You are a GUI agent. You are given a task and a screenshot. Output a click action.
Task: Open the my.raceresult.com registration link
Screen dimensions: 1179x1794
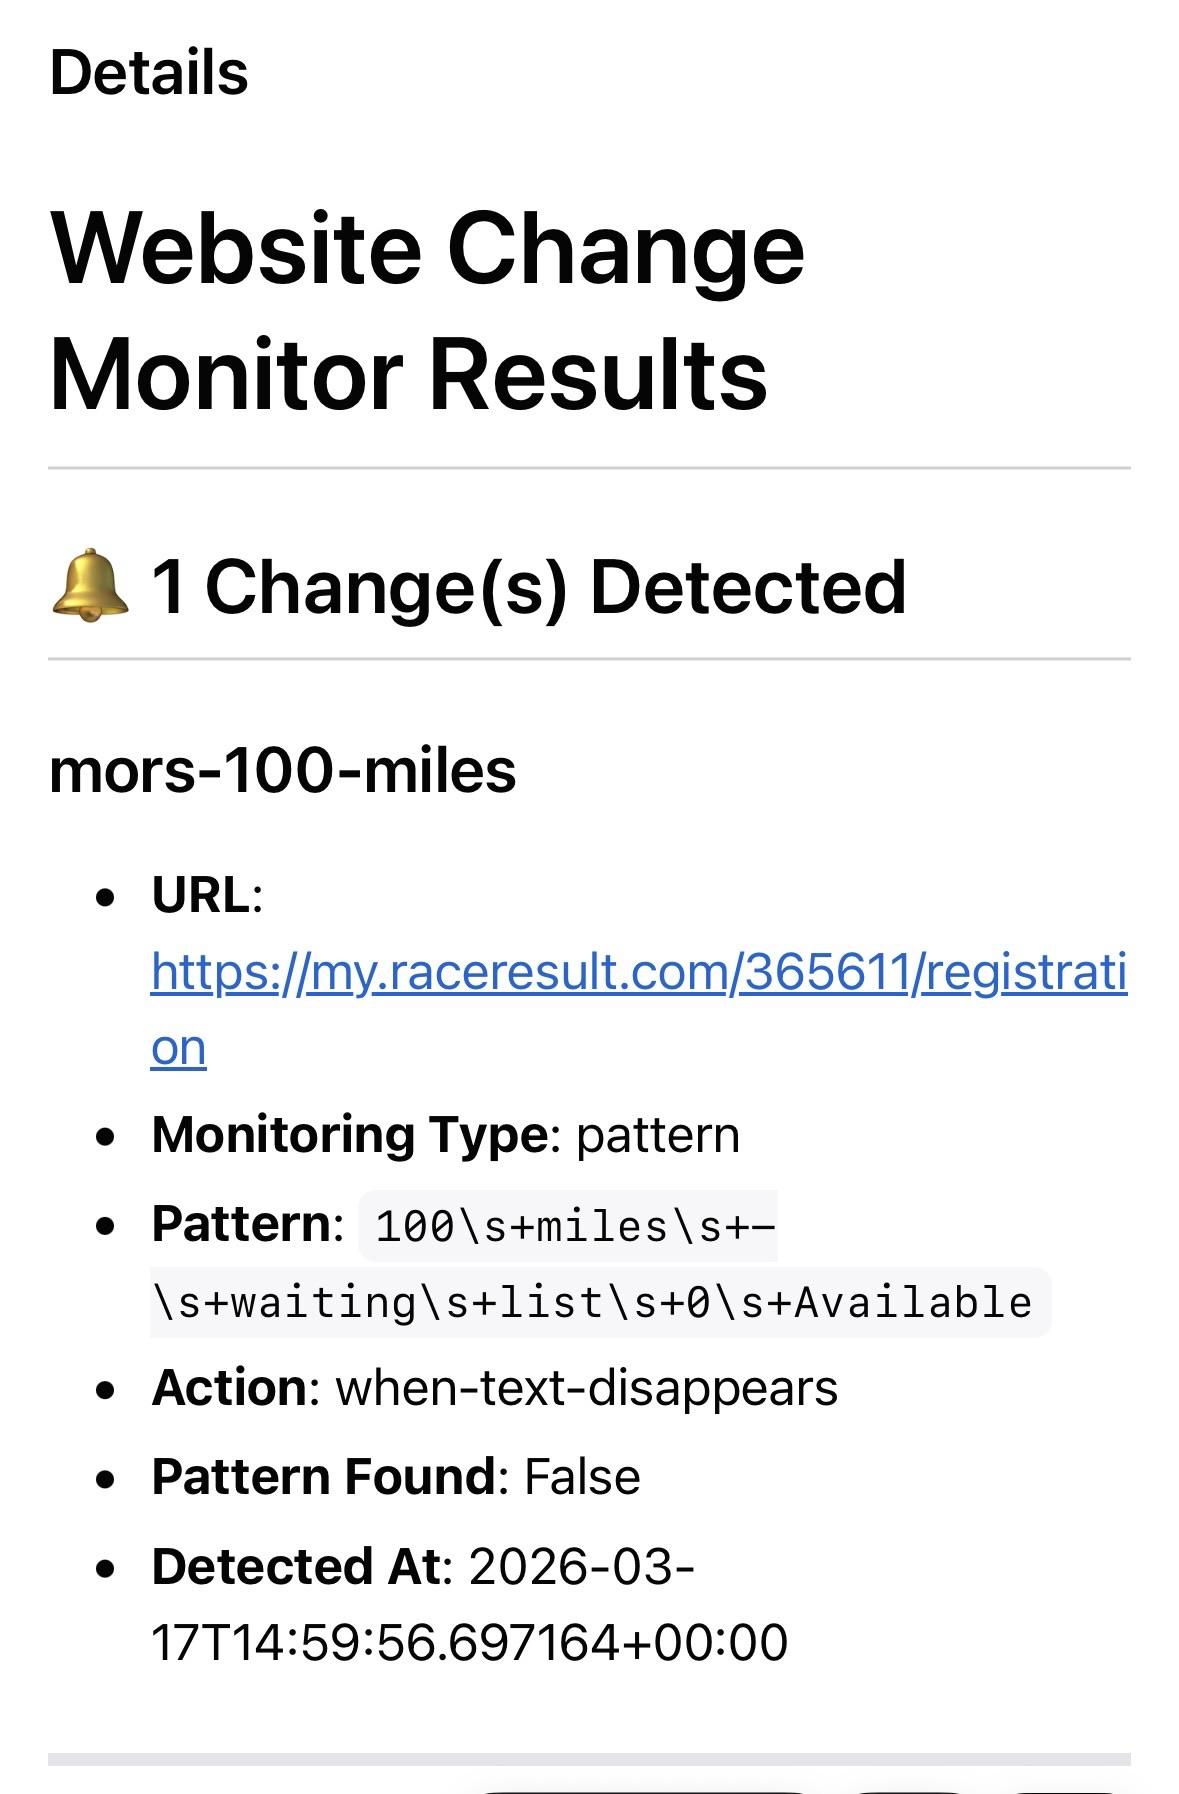(x=638, y=972)
